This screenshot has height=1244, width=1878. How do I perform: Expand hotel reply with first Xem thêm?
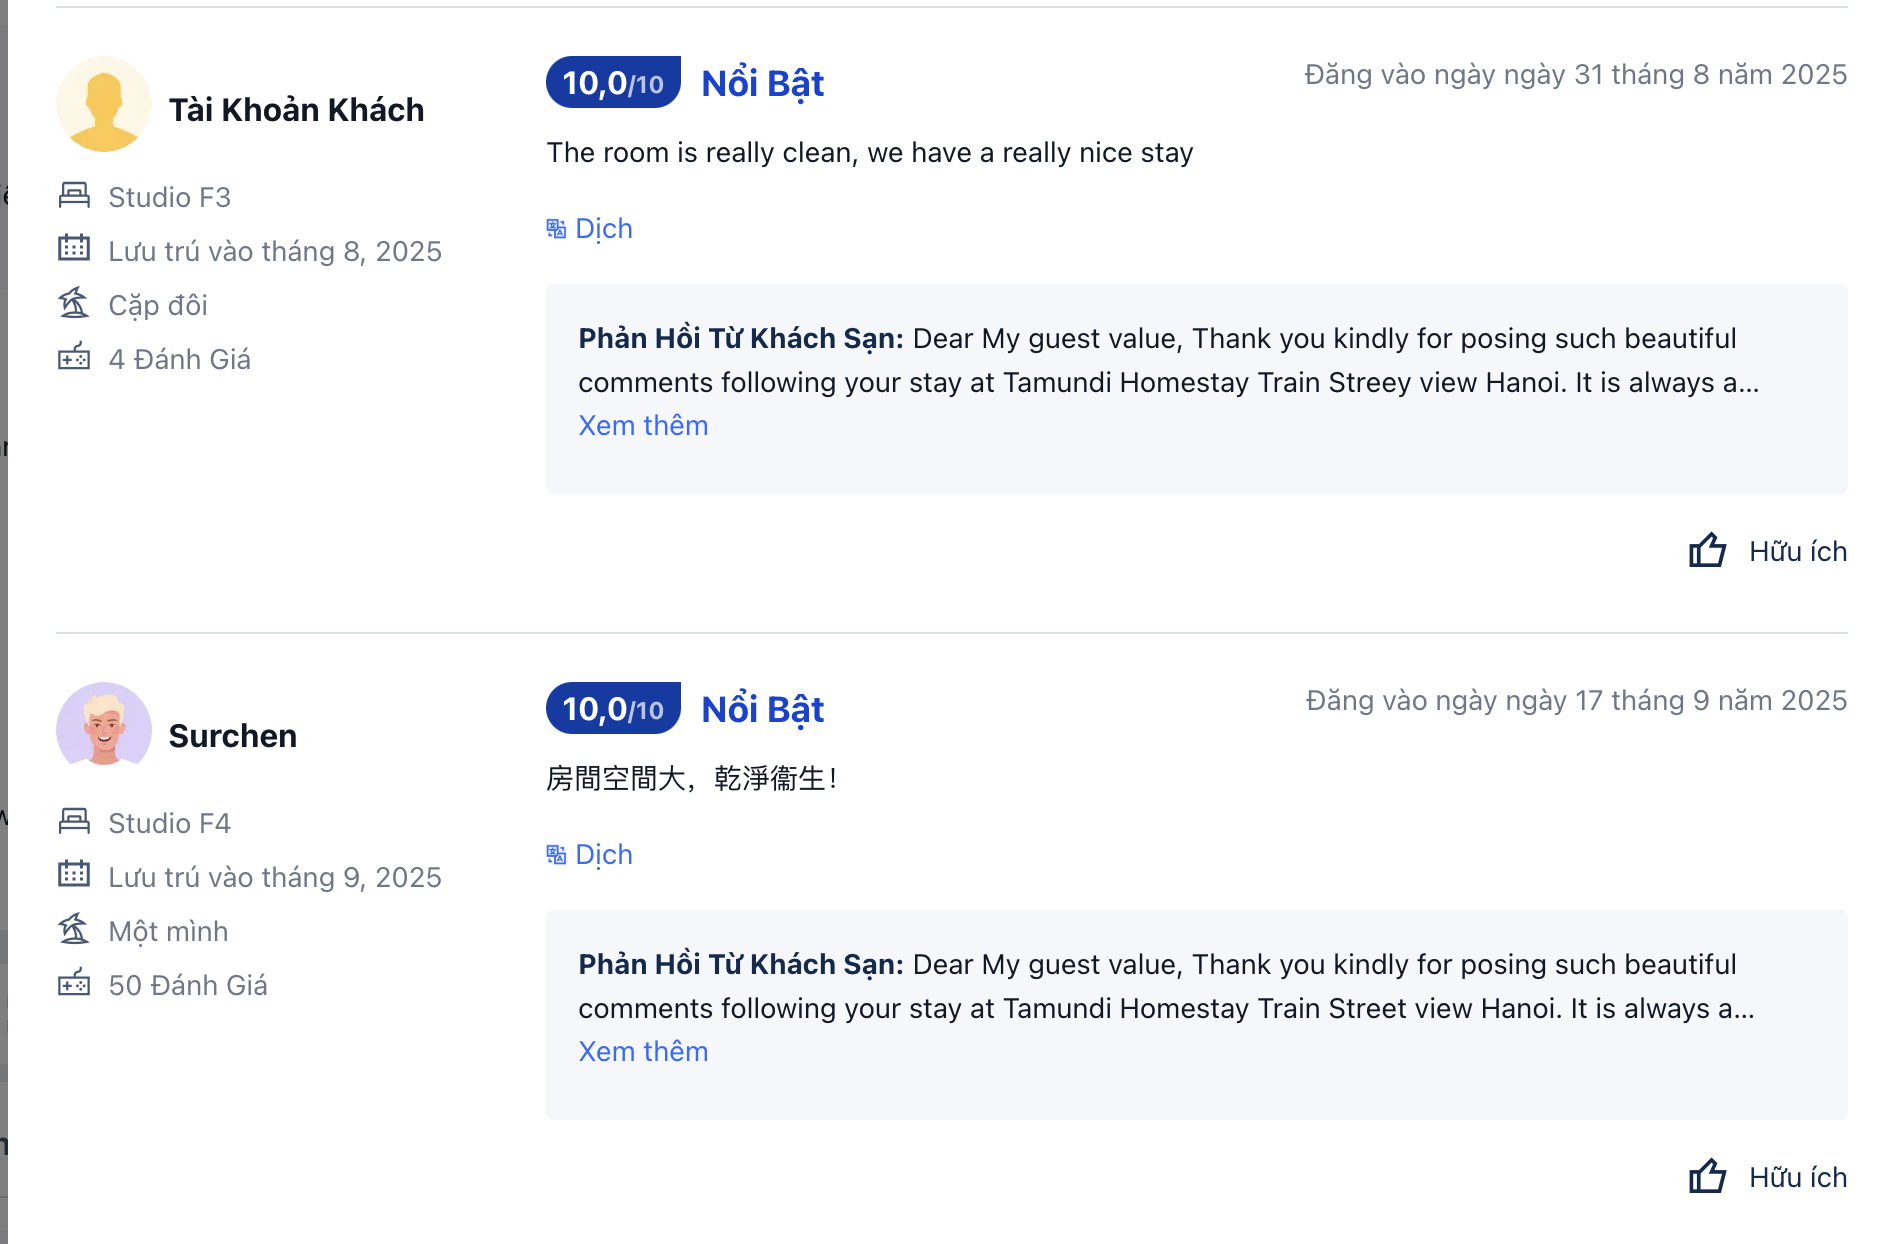coord(643,426)
